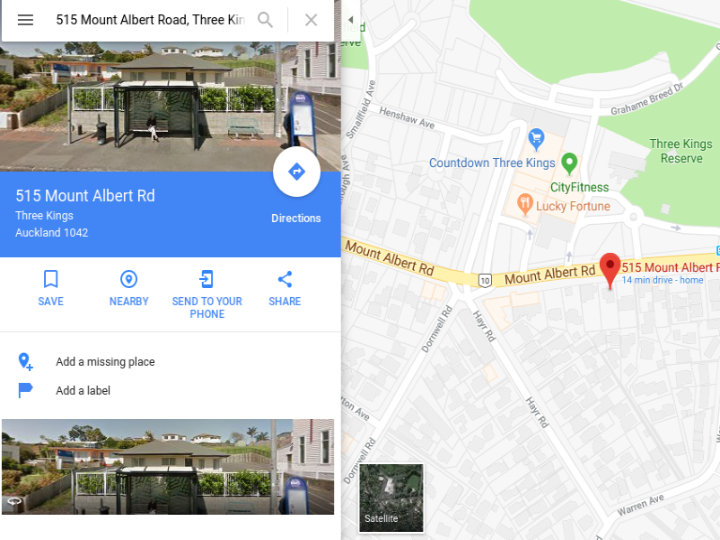Screen dimensions: 720x540
Task: Select the Three Kings Reserve label
Action: tap(681, 151)
